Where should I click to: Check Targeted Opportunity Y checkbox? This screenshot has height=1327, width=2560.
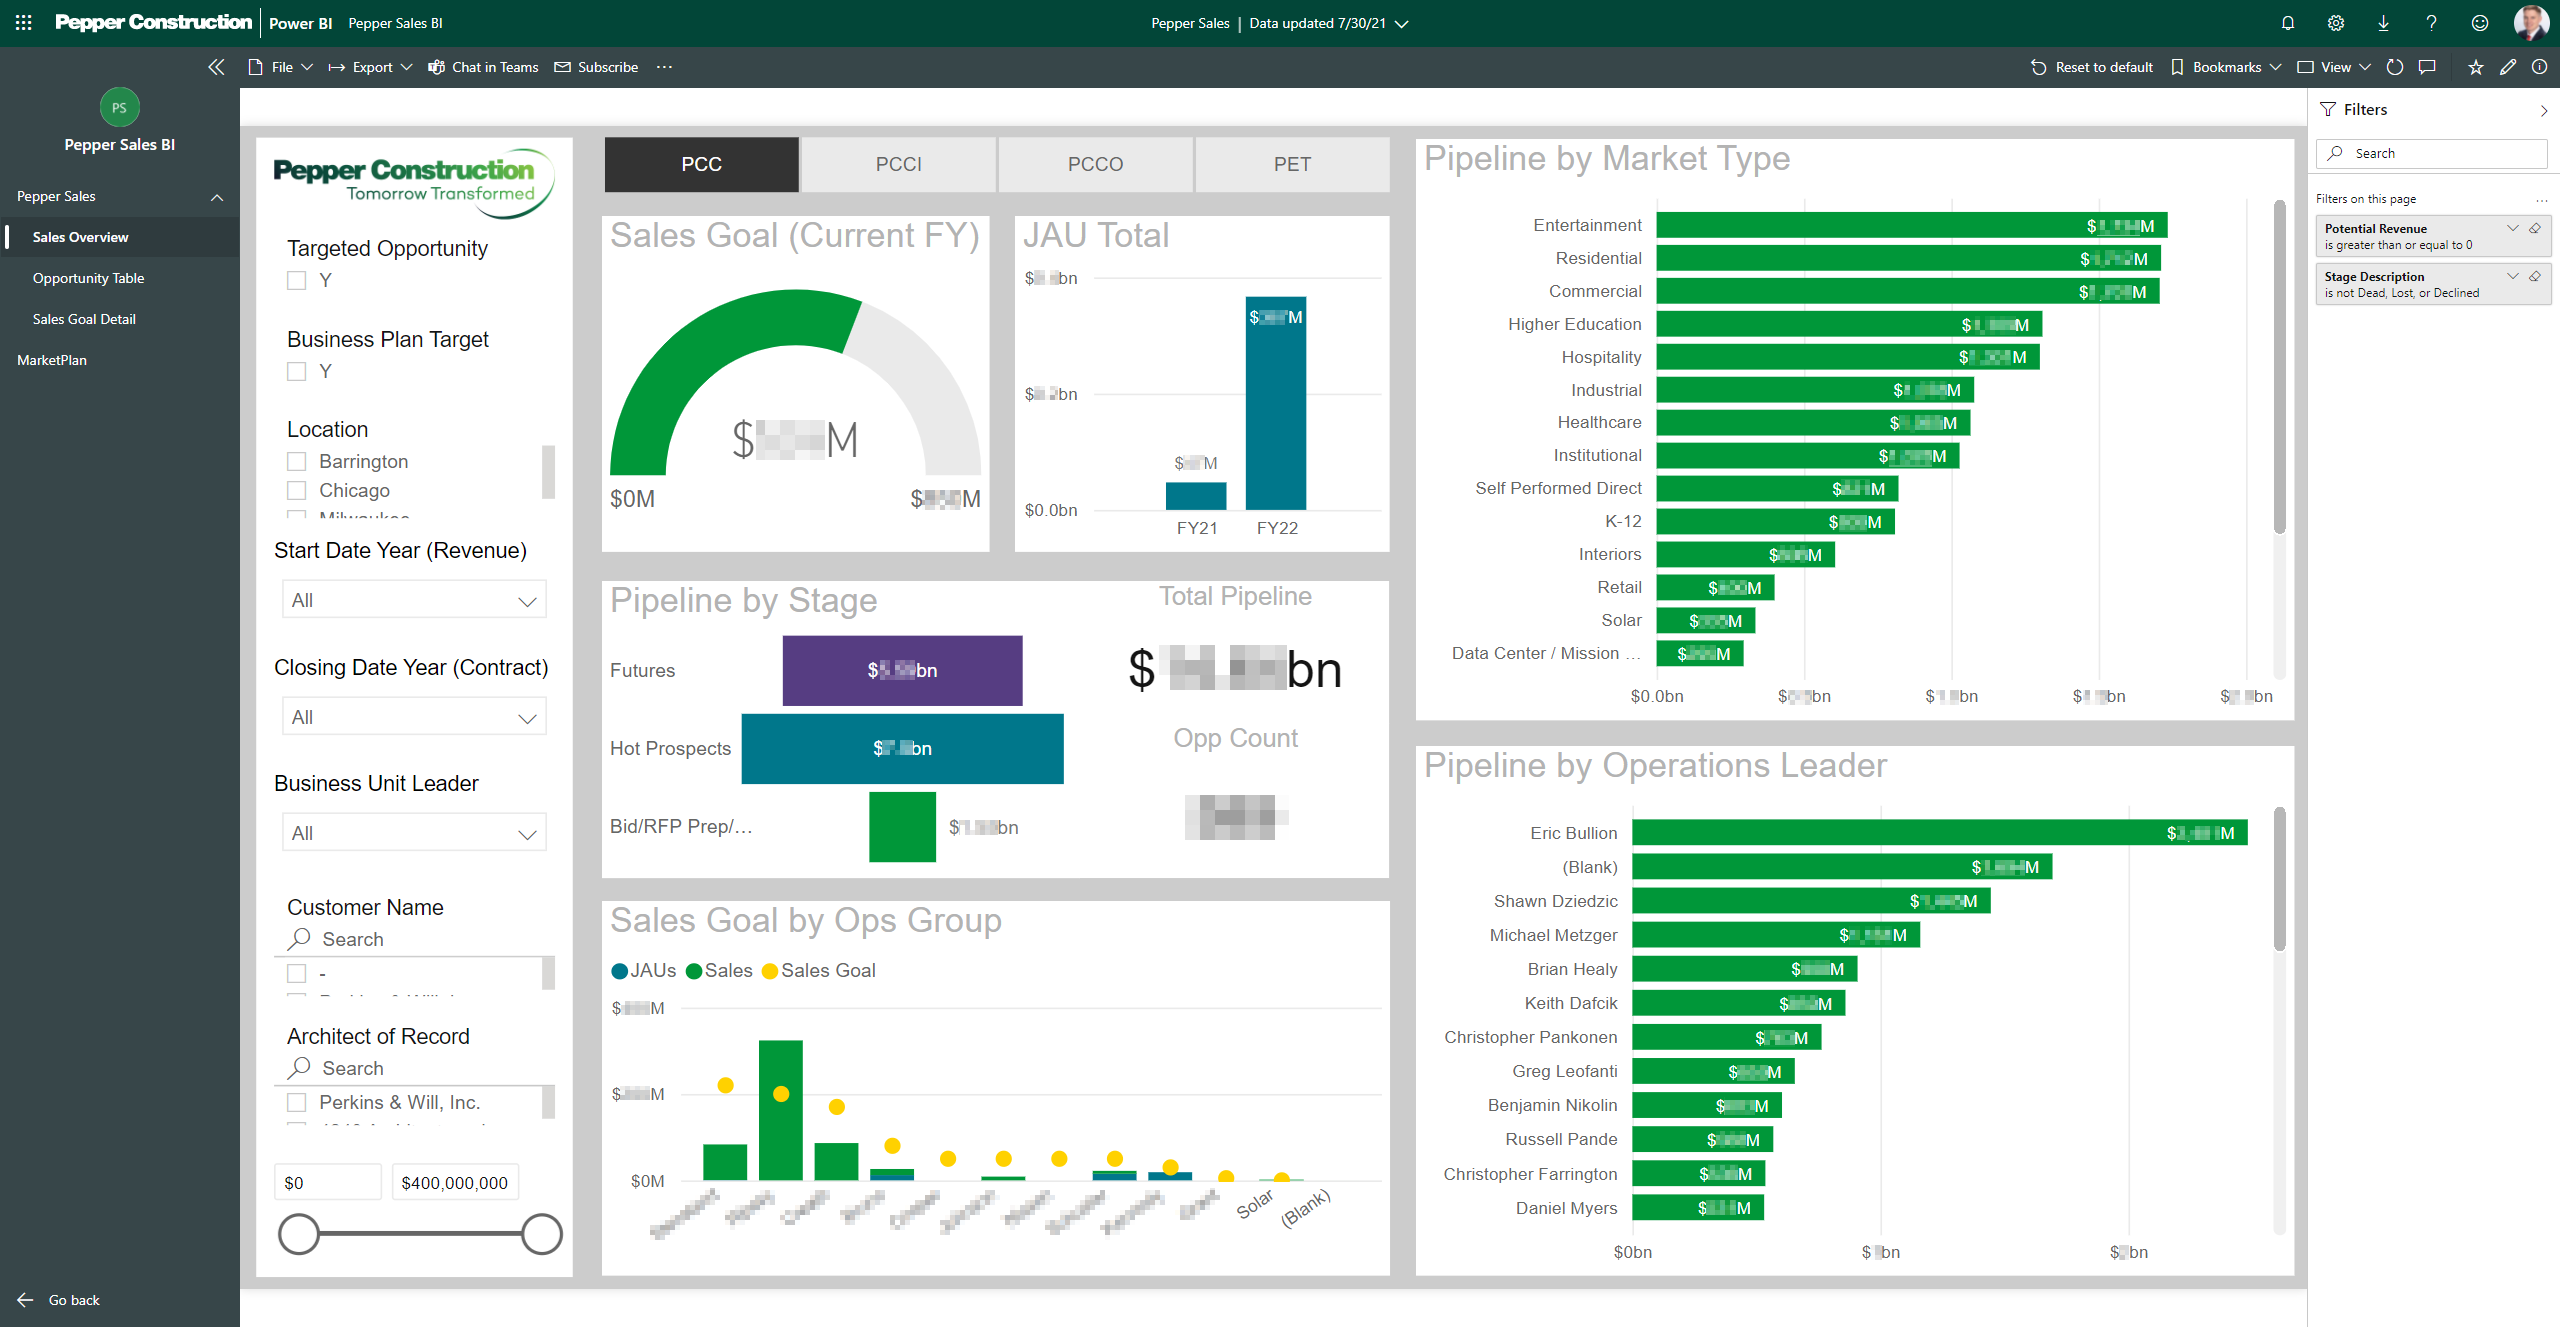297,280
